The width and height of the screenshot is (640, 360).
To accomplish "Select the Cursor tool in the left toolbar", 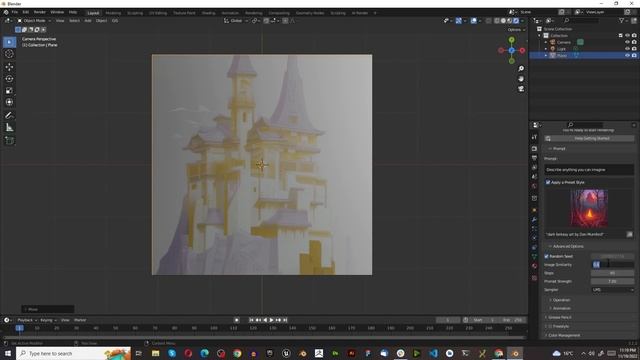I will [x=9, y=54].
